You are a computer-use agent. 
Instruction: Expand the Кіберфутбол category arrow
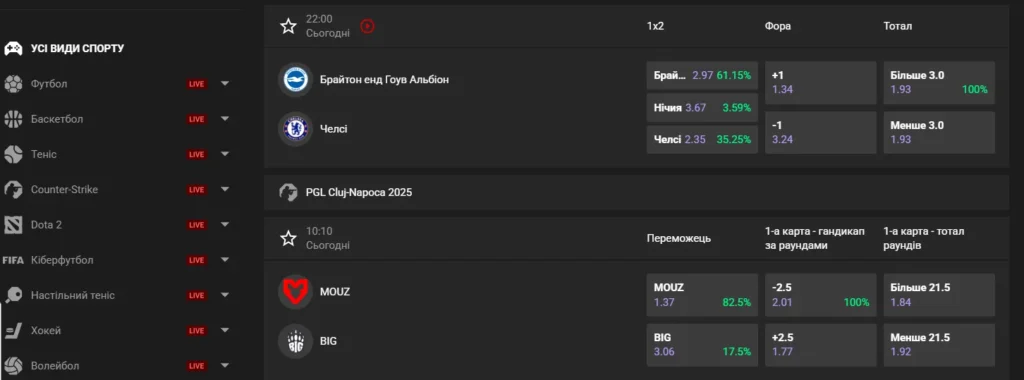(x=225, y=260)
